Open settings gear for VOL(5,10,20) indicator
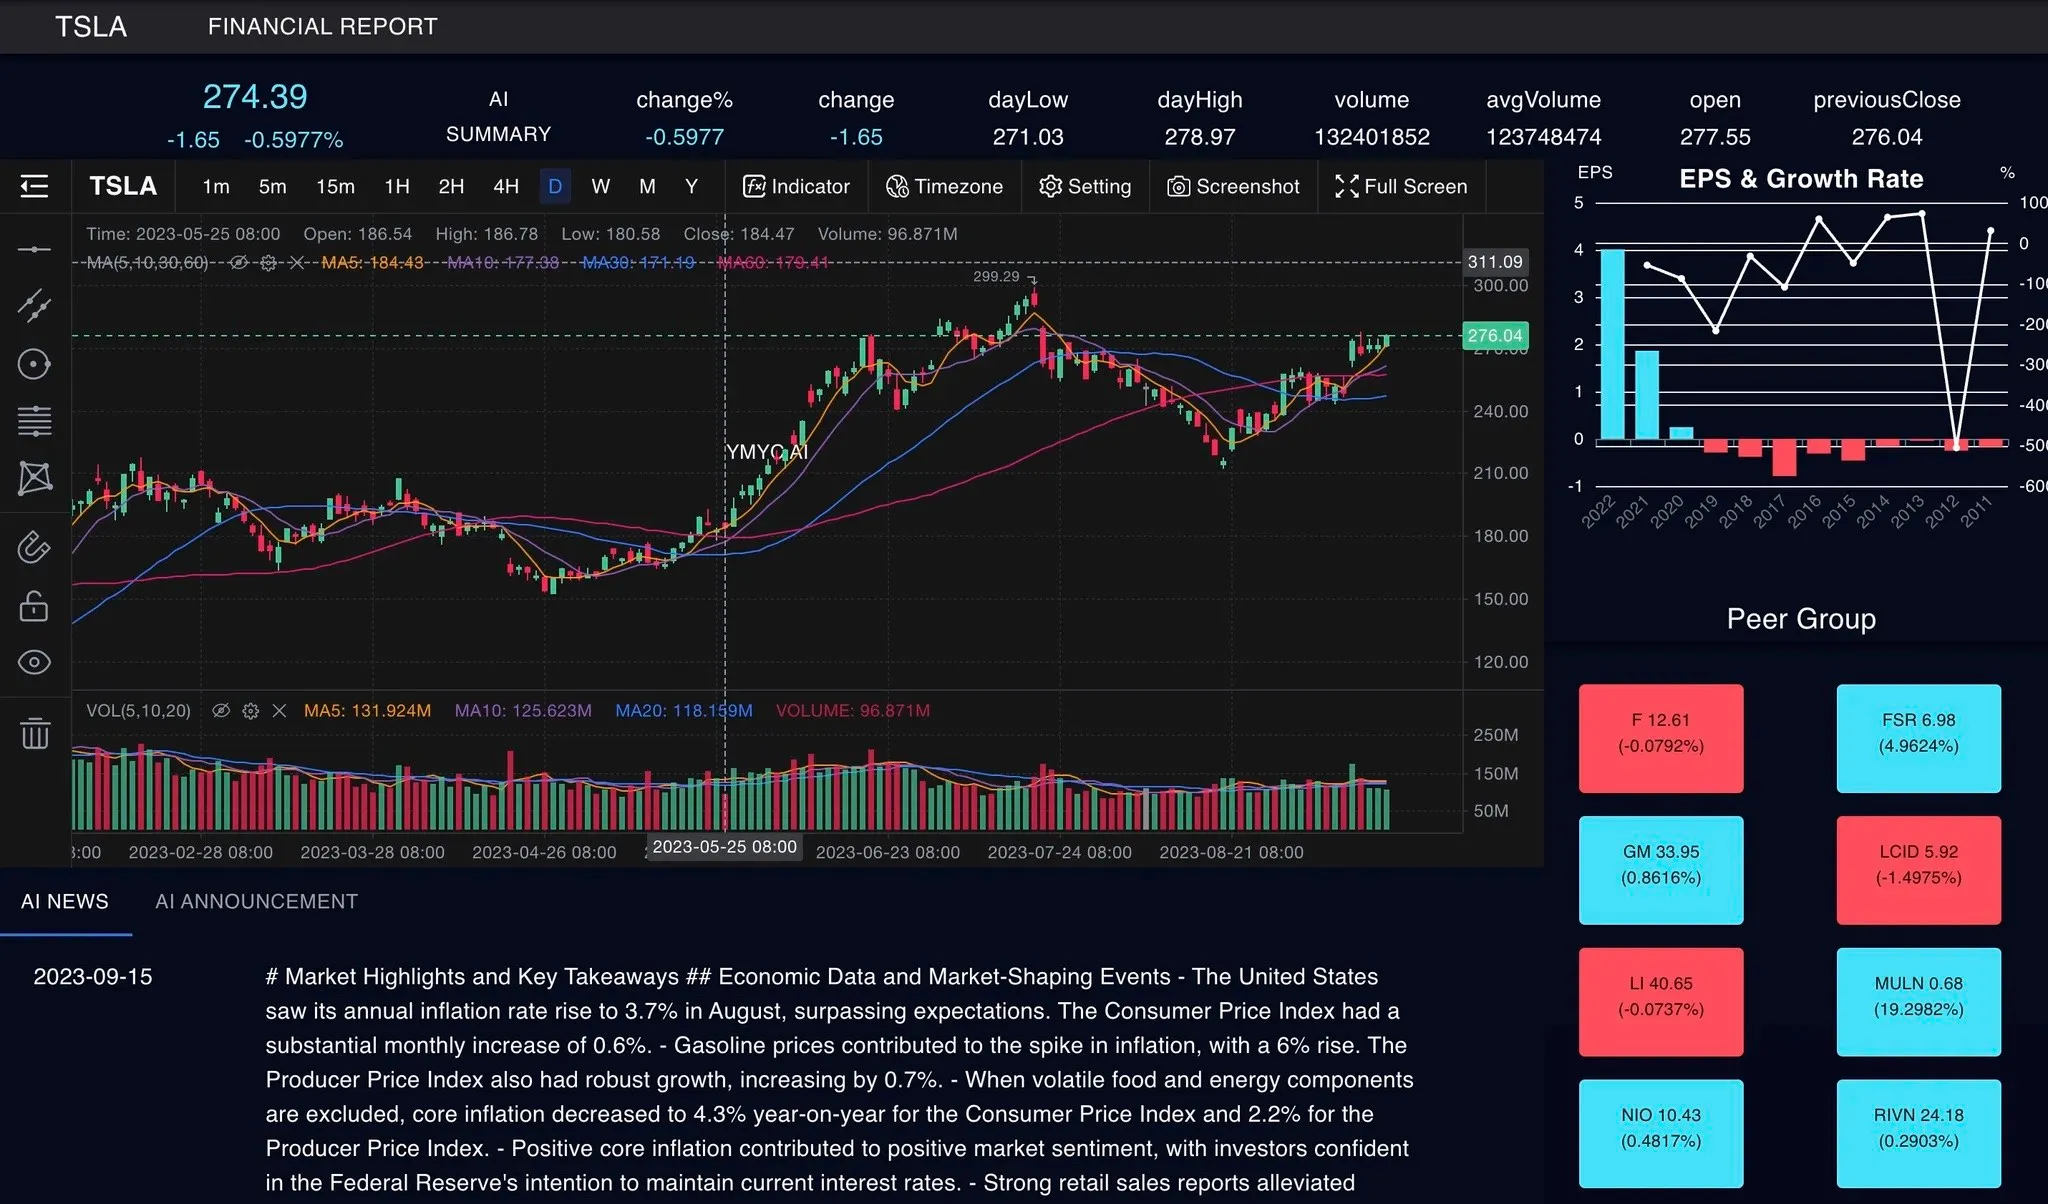The width and height of the screenshot is (2048, 1204). pos(251,710)
